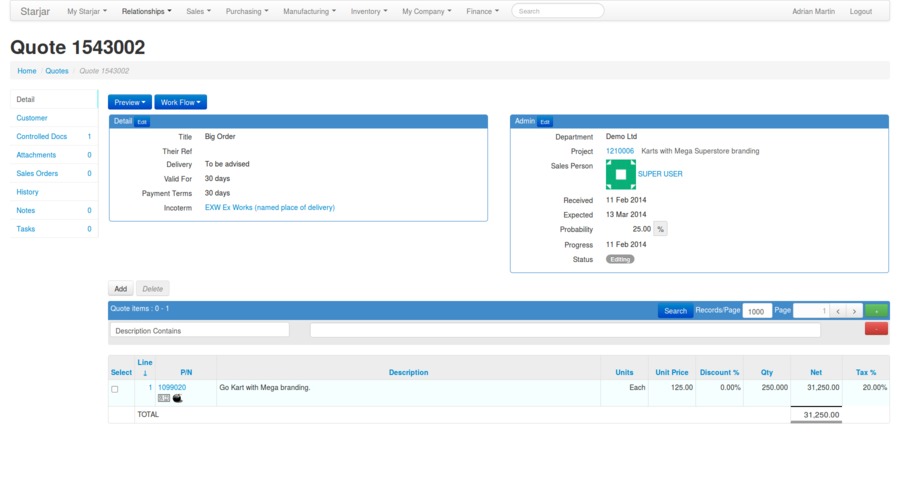
Task: Go to the previous page arrow
Action: pos(838,311)
